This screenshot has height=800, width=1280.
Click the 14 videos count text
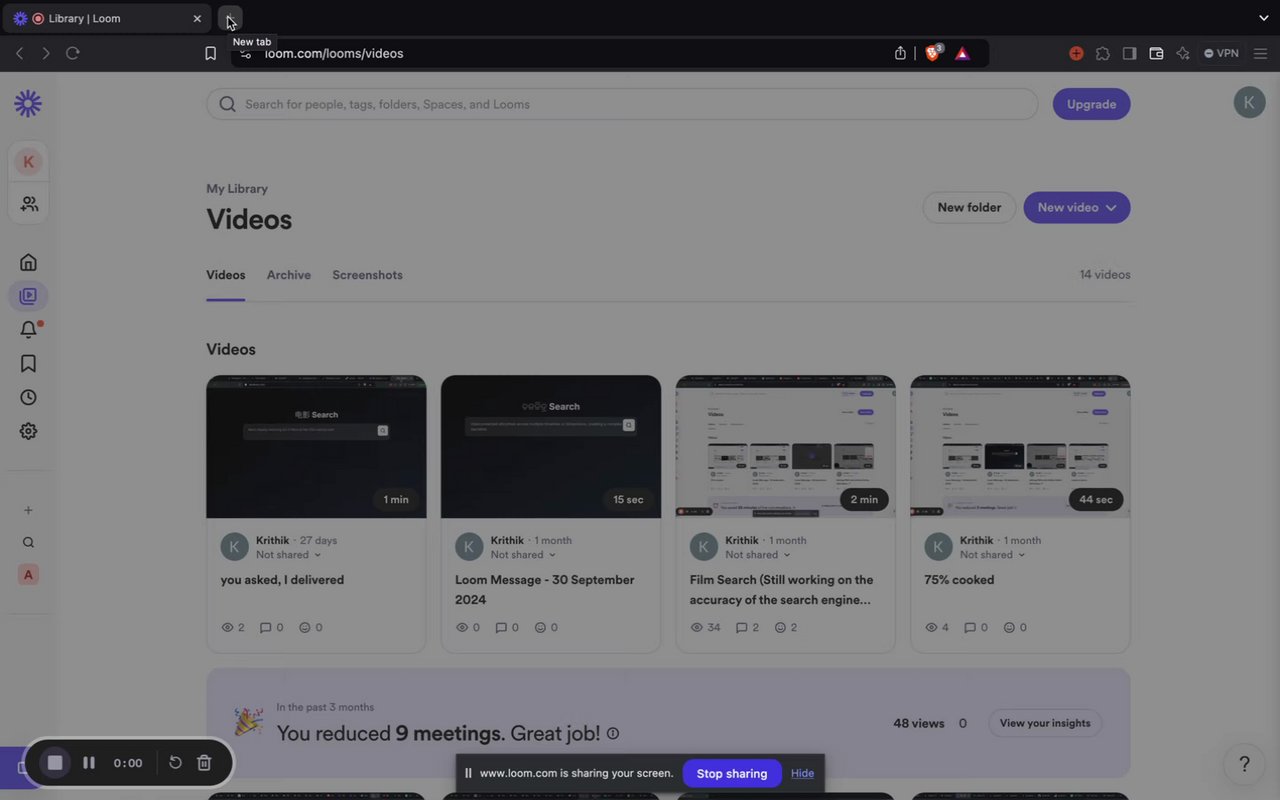1105,275
